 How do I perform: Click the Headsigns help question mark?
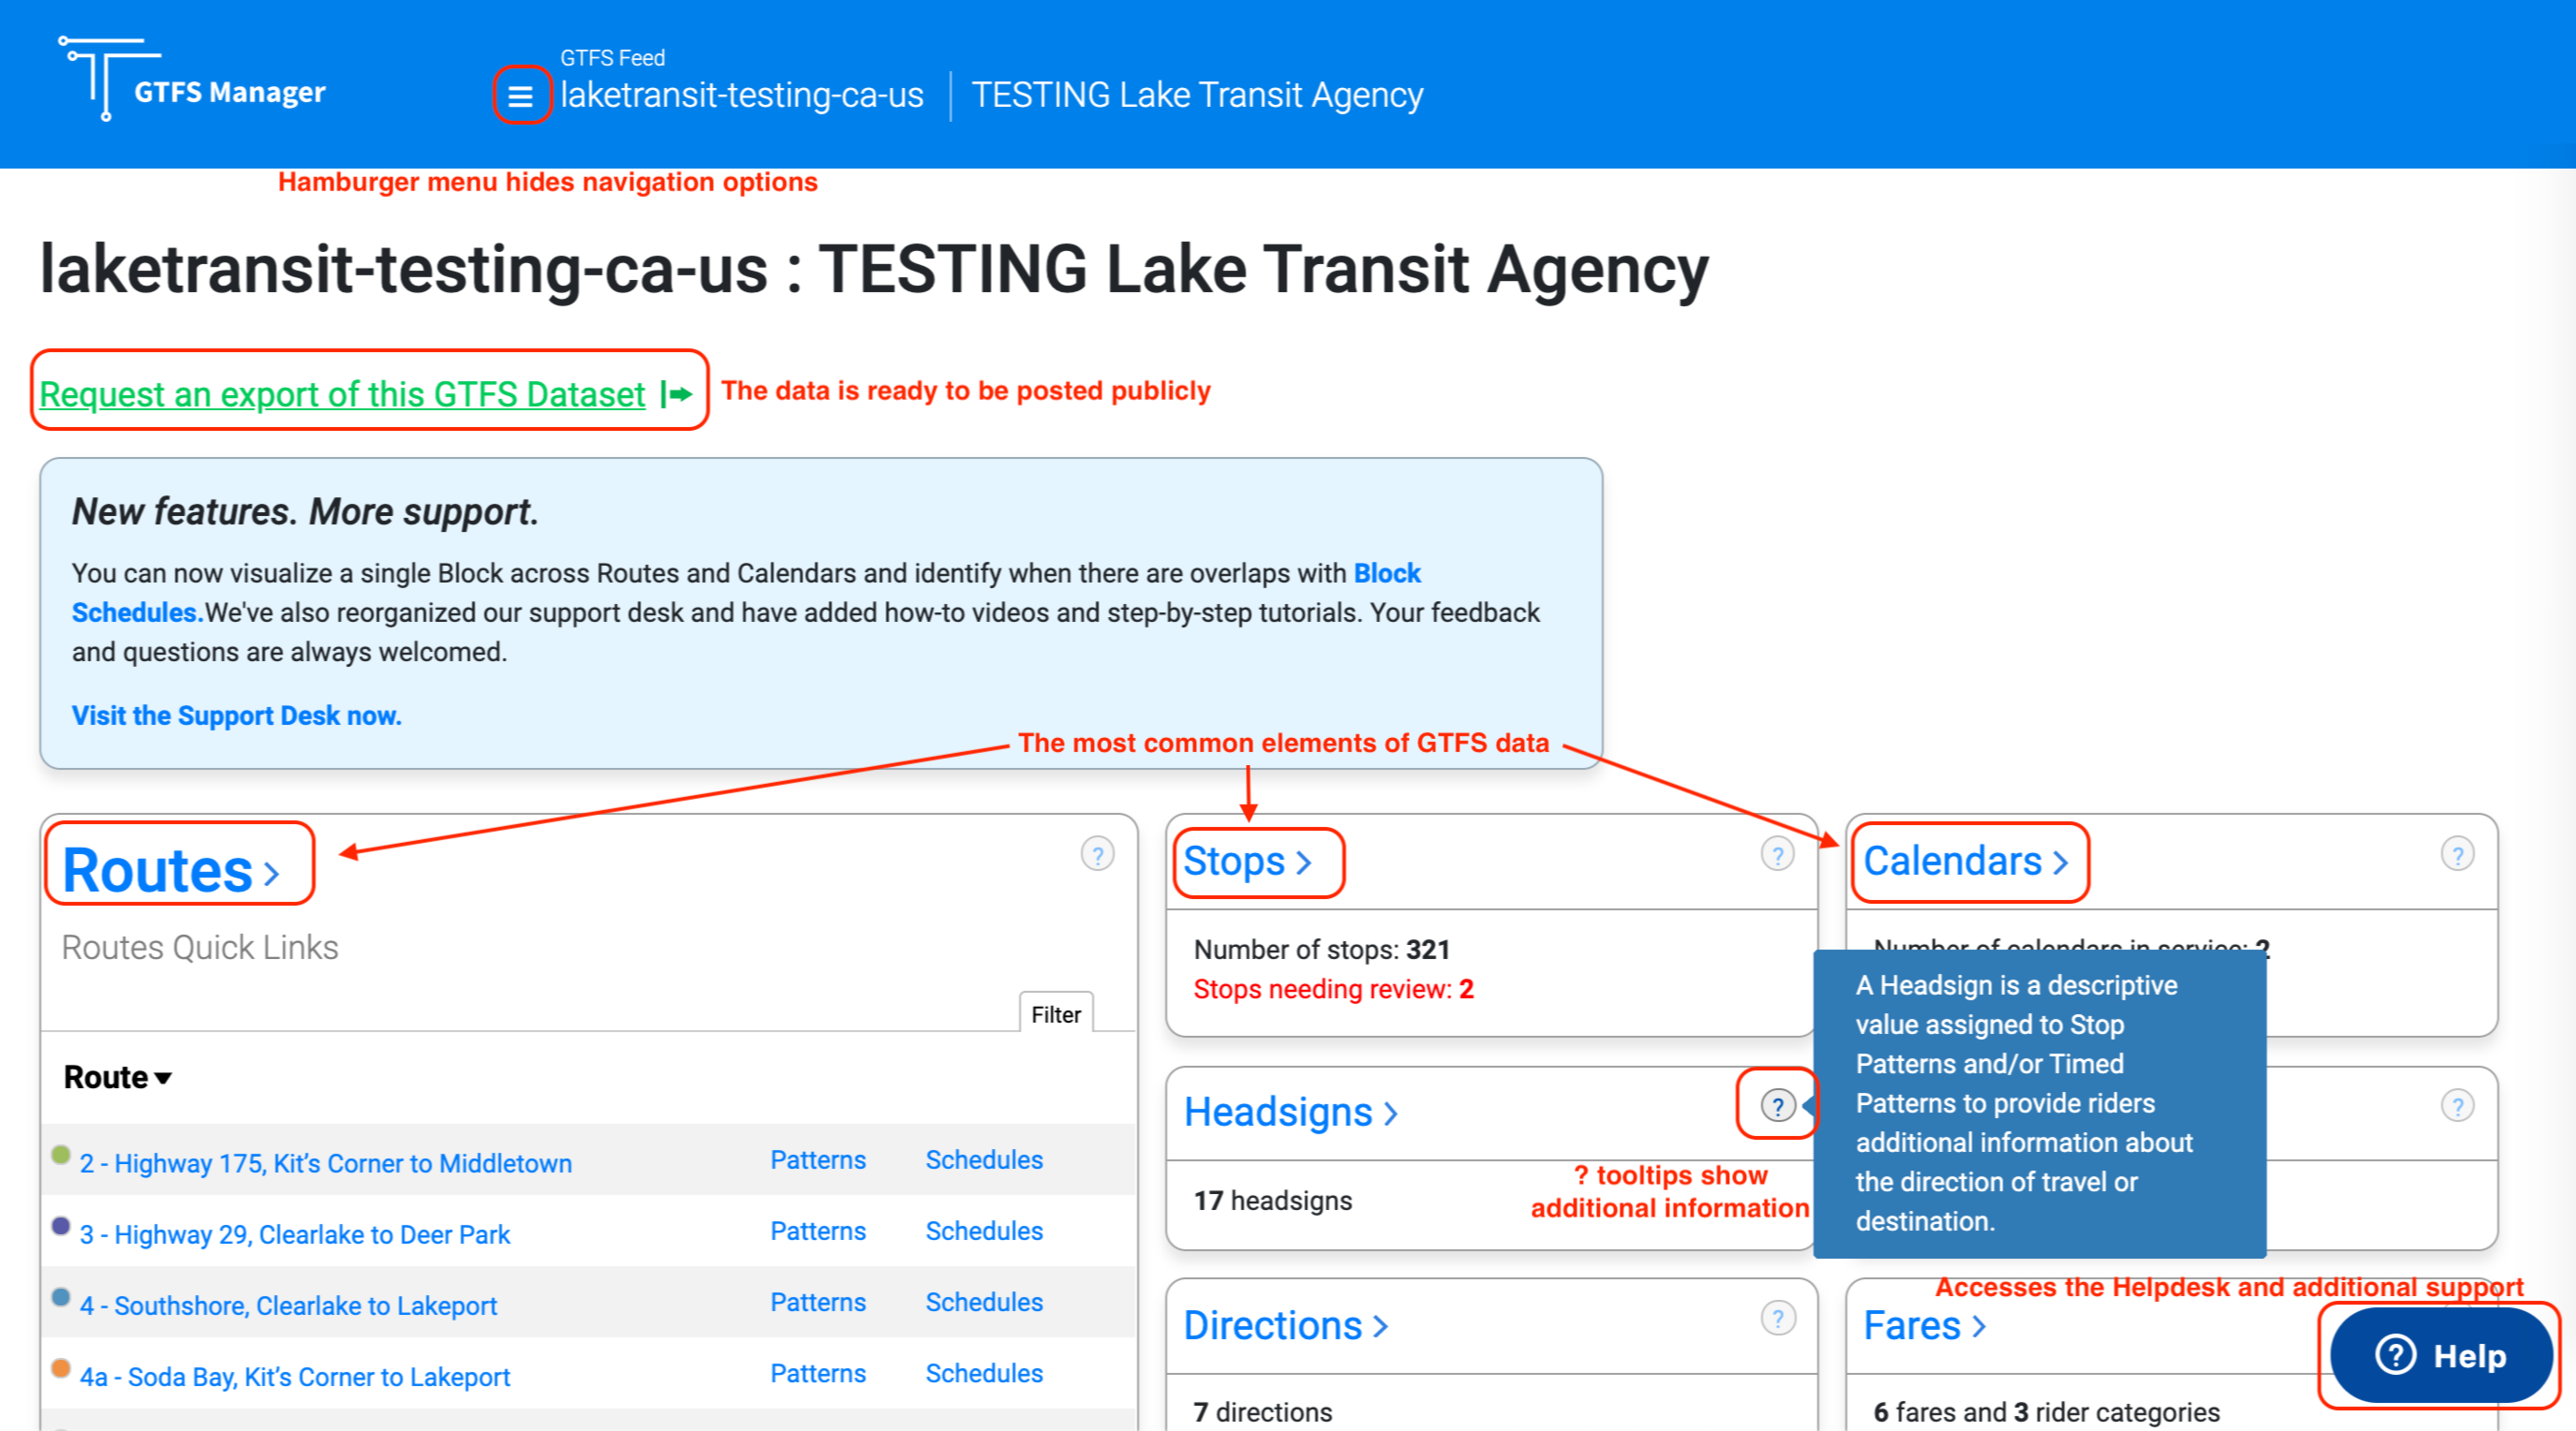(x=1777, y=1106)
